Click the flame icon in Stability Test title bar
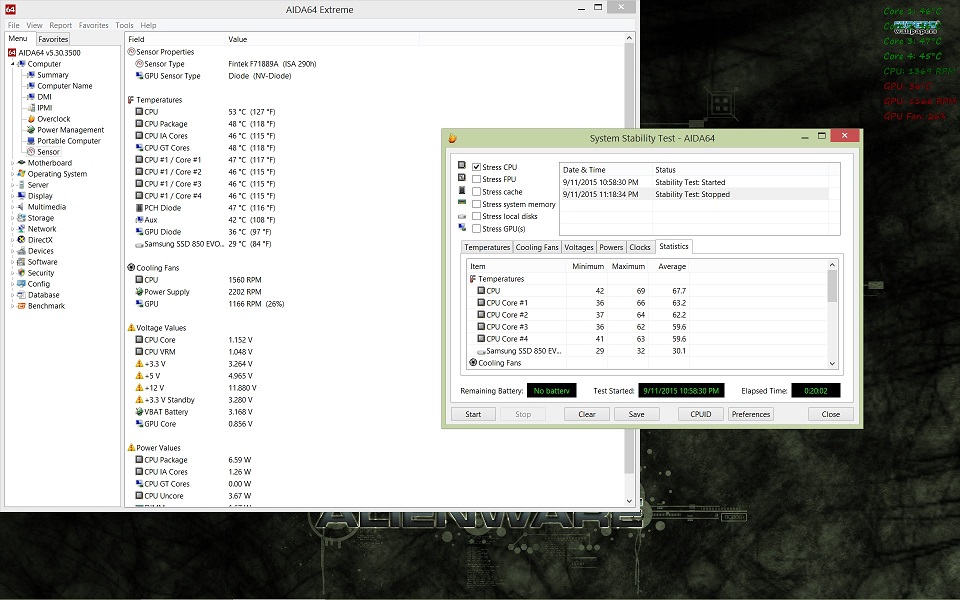The image size is (960, 600). coord(452,138)
